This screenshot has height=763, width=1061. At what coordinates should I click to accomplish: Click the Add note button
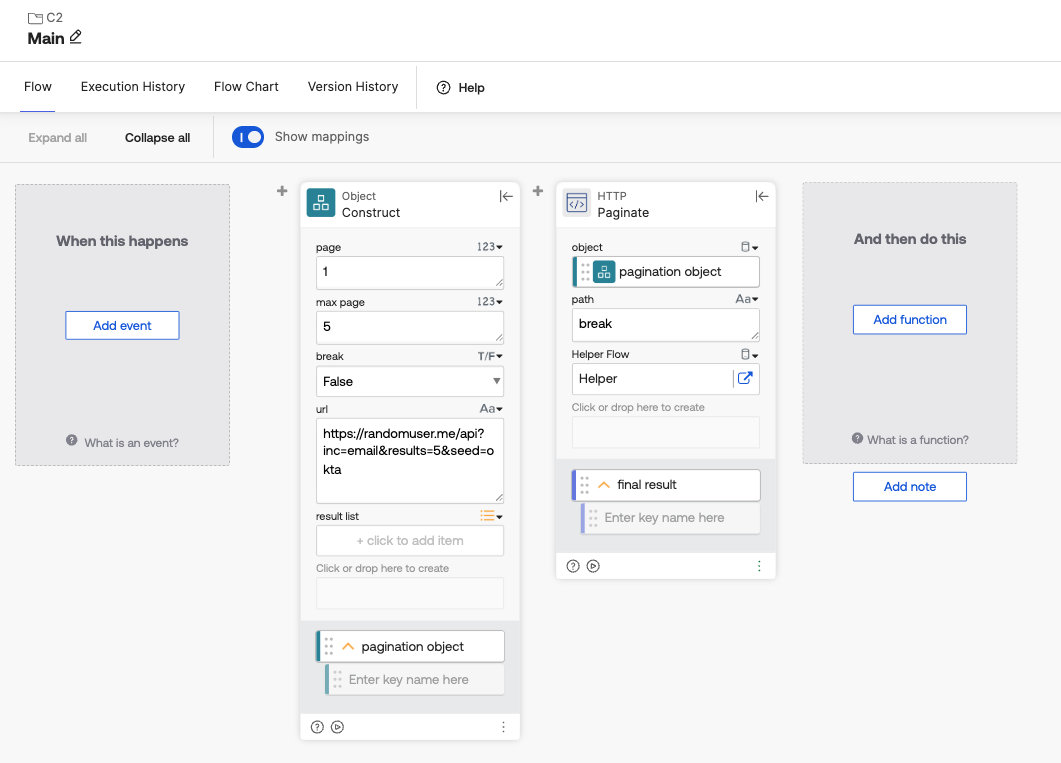pos(909,486)
